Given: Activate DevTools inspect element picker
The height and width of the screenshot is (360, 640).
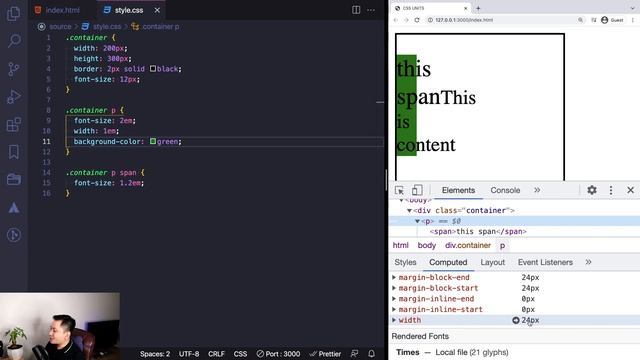Looking at the screenshot, I should tap(399, 190).
